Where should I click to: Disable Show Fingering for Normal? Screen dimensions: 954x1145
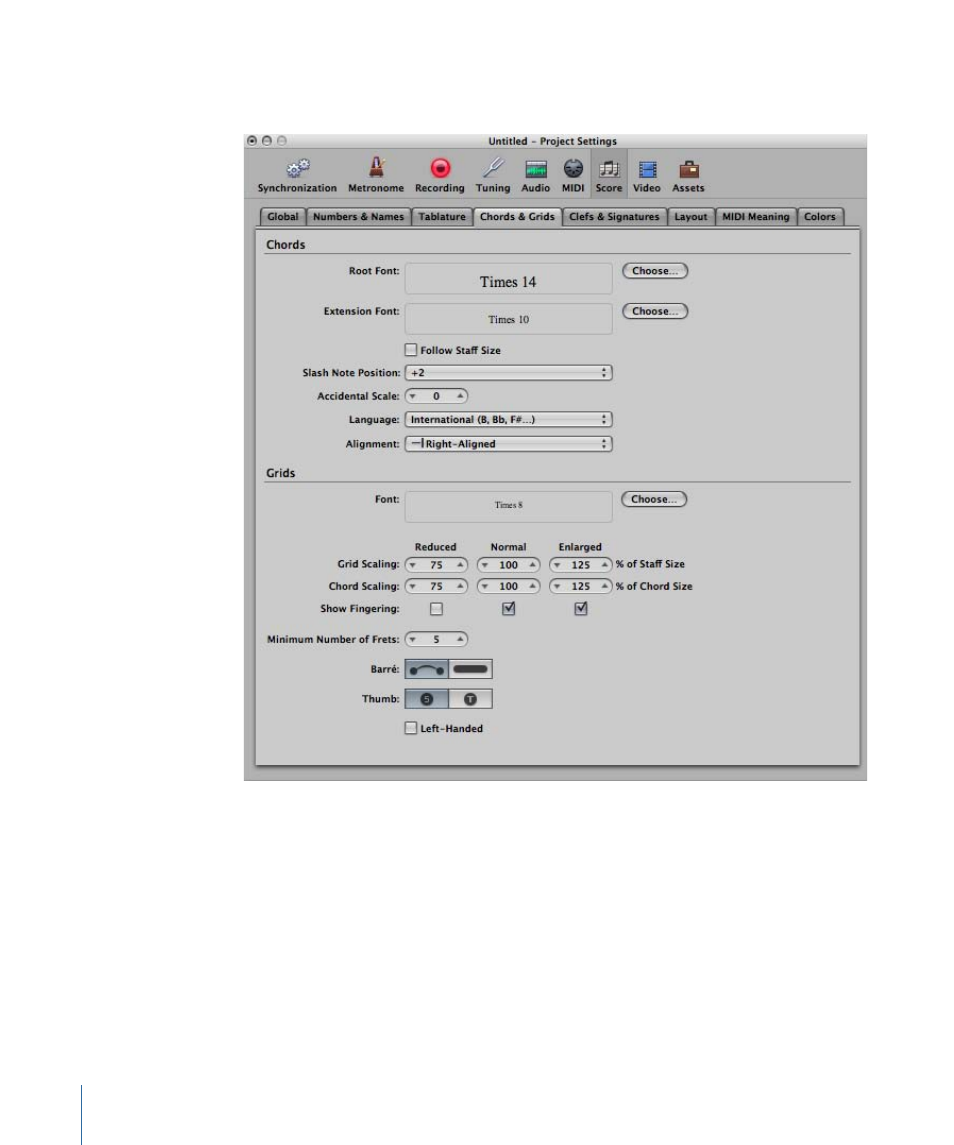(508, 608)
